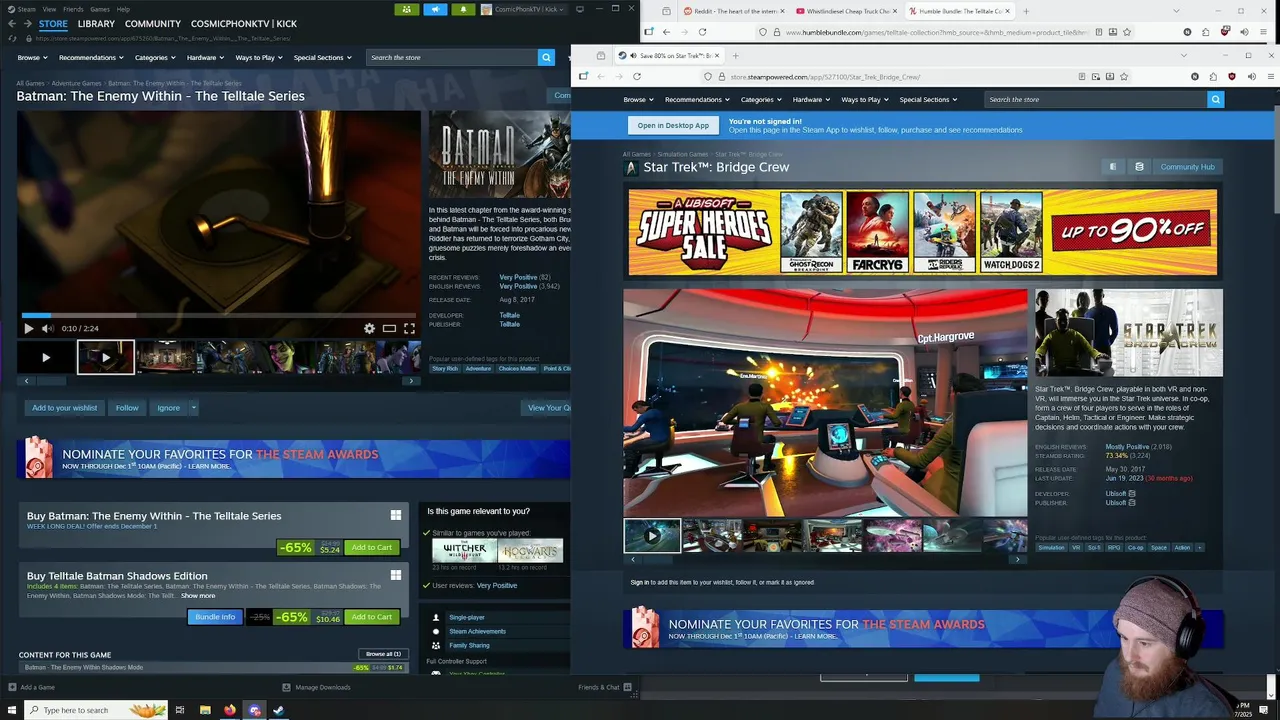Bookmark the Star Trek page star icon
Image resolution: width=1280 pixels, height=720 pixels.
point(1124,76)
